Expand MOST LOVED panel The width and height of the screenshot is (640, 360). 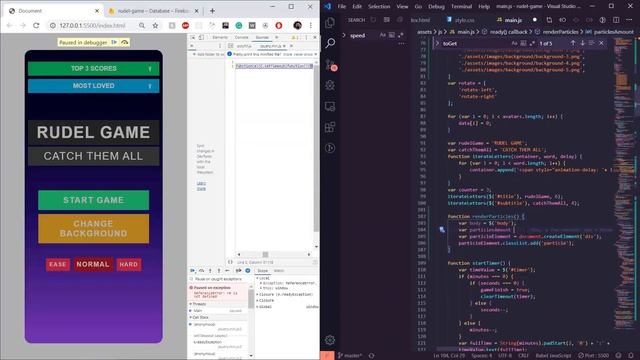(x=93, y=86)
